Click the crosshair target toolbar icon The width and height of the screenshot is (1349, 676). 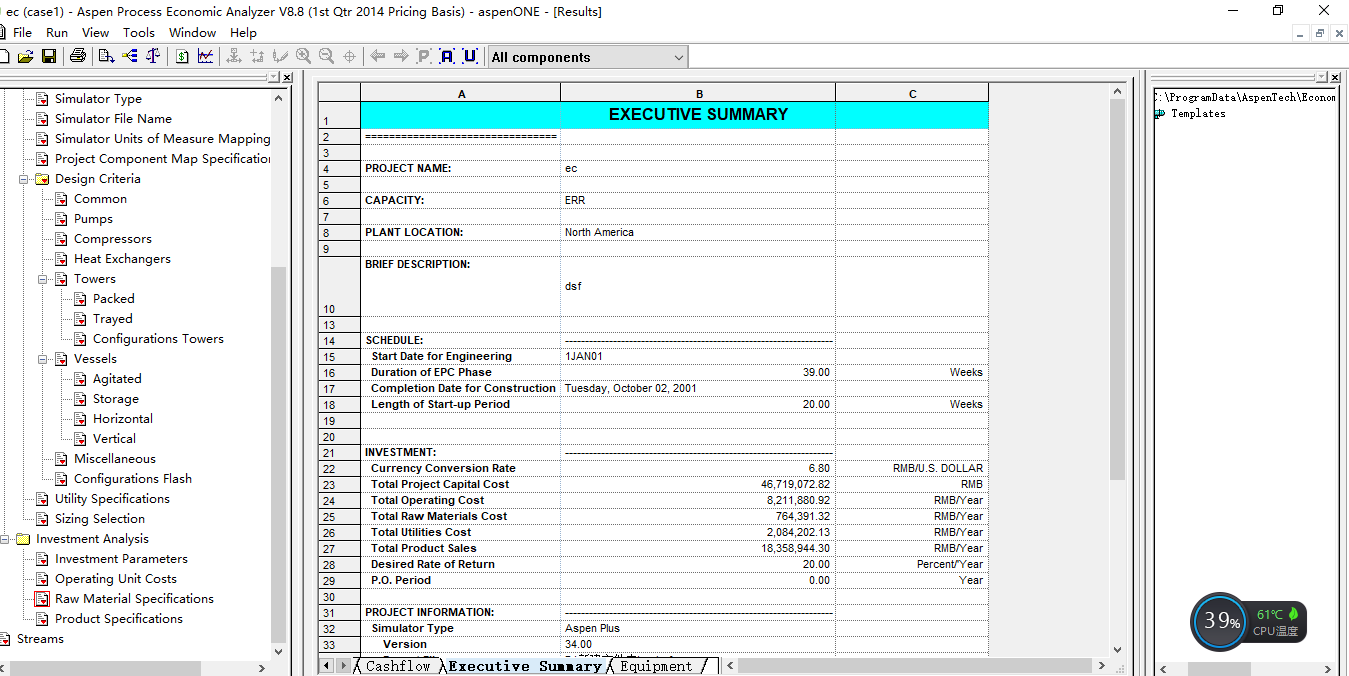point(349,57)
